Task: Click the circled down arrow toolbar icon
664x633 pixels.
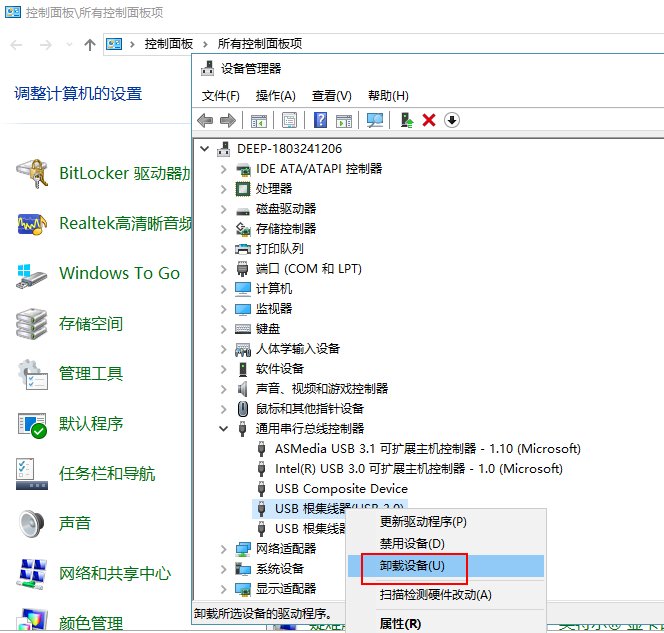Action: [x=452, y=120]
